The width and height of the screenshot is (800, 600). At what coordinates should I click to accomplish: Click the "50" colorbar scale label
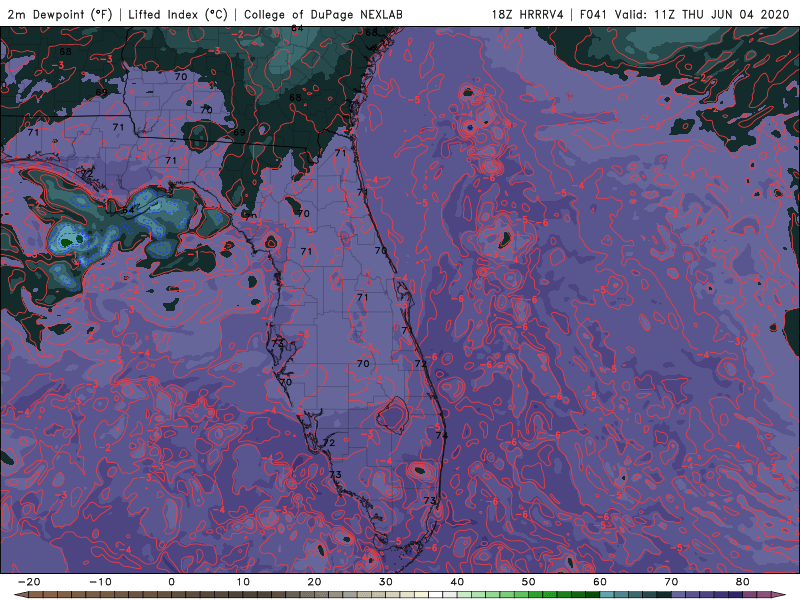(x=529, y=582)
